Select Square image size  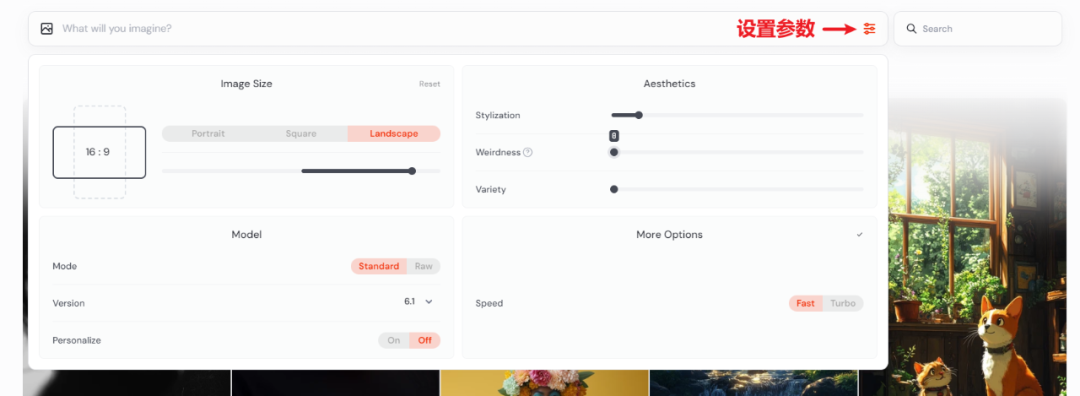pyautogui.click(x=301, y=134)
